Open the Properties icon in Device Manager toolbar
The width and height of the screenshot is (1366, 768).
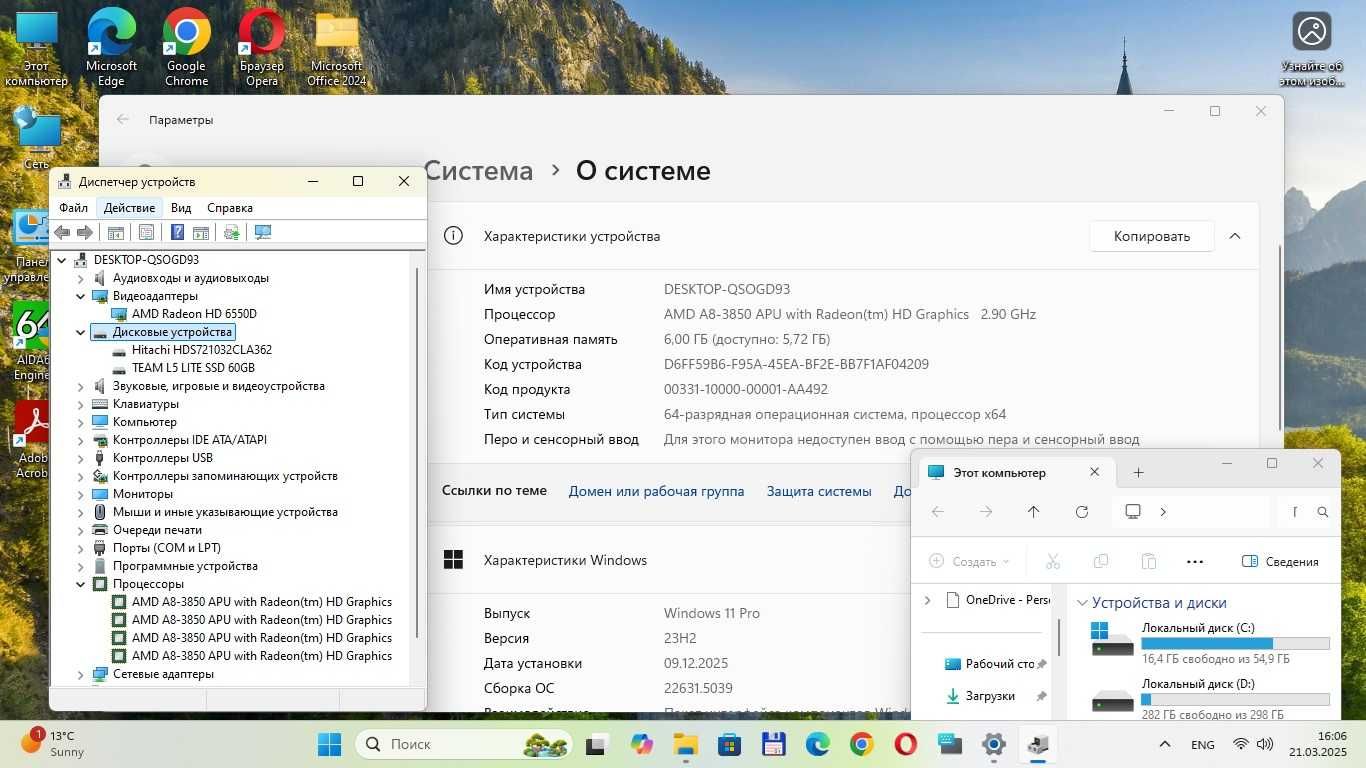click(146, 232)
